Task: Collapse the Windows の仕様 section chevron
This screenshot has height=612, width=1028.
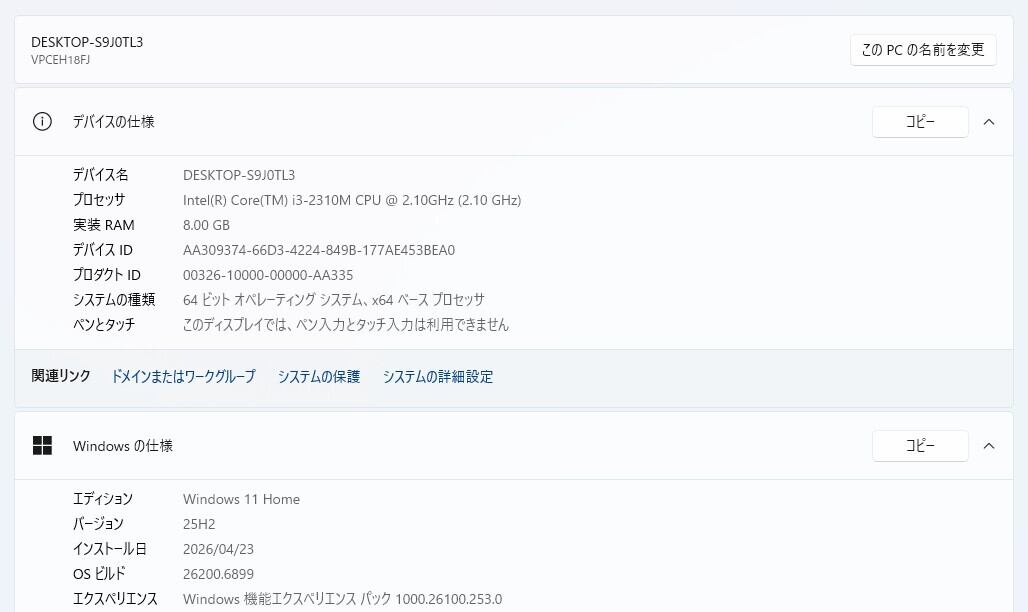Action: [989, 446]
